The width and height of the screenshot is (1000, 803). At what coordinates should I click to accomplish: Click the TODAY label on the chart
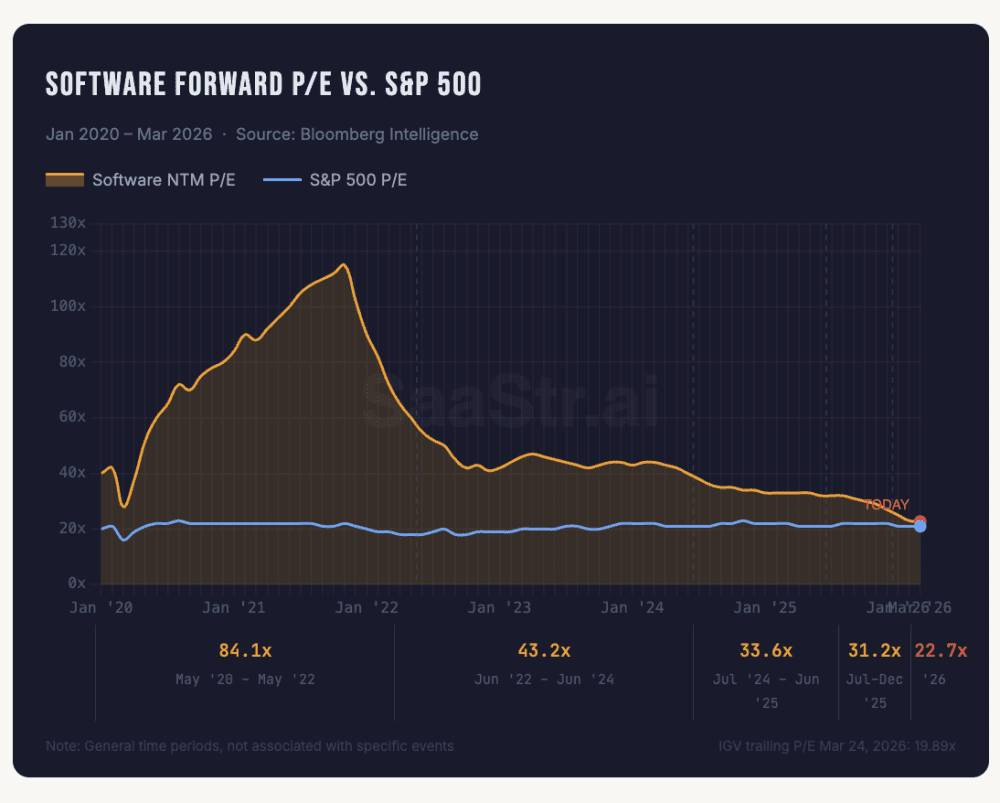886,505
